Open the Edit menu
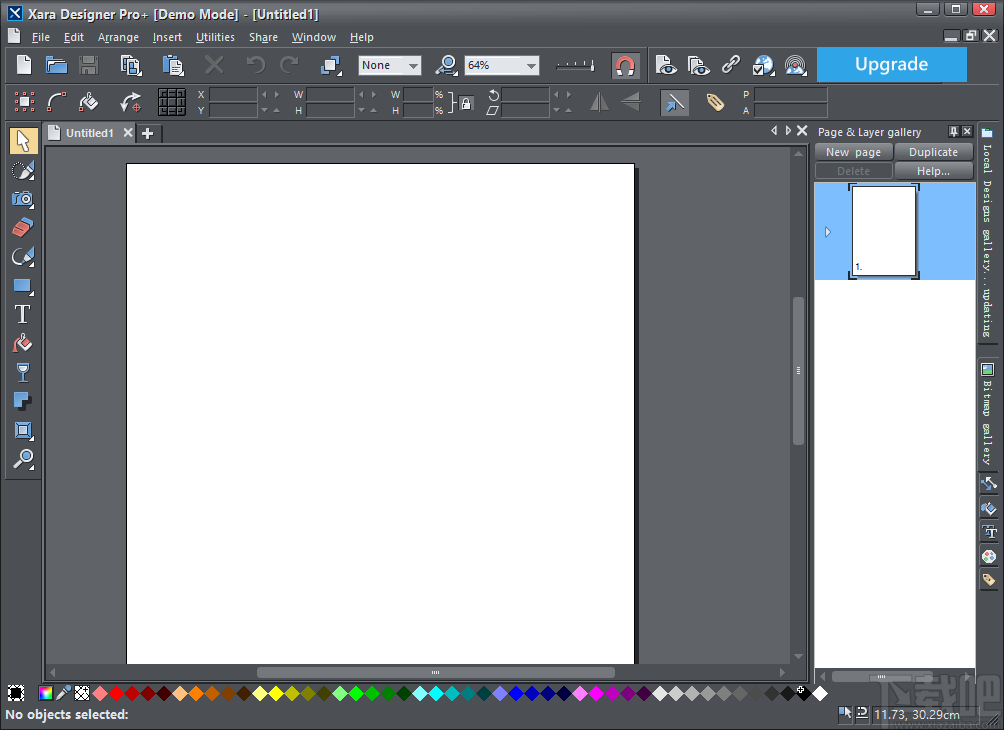1004x730 pixels. tap(74, 37)
